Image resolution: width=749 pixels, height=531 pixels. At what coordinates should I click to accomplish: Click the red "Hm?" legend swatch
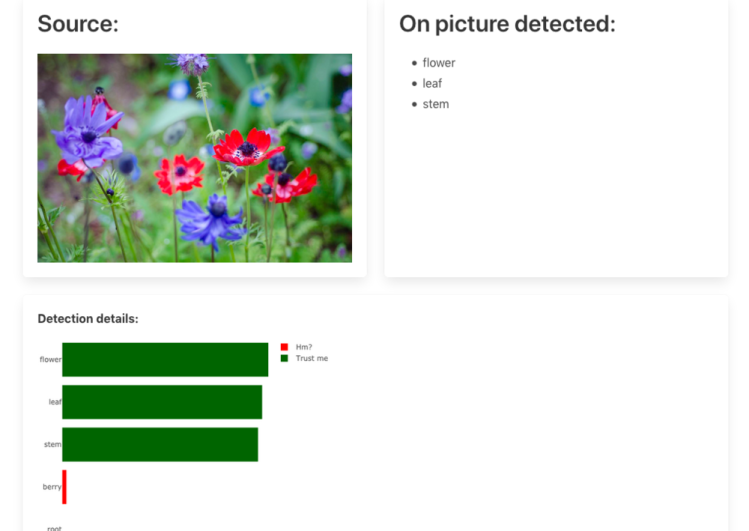284,347
